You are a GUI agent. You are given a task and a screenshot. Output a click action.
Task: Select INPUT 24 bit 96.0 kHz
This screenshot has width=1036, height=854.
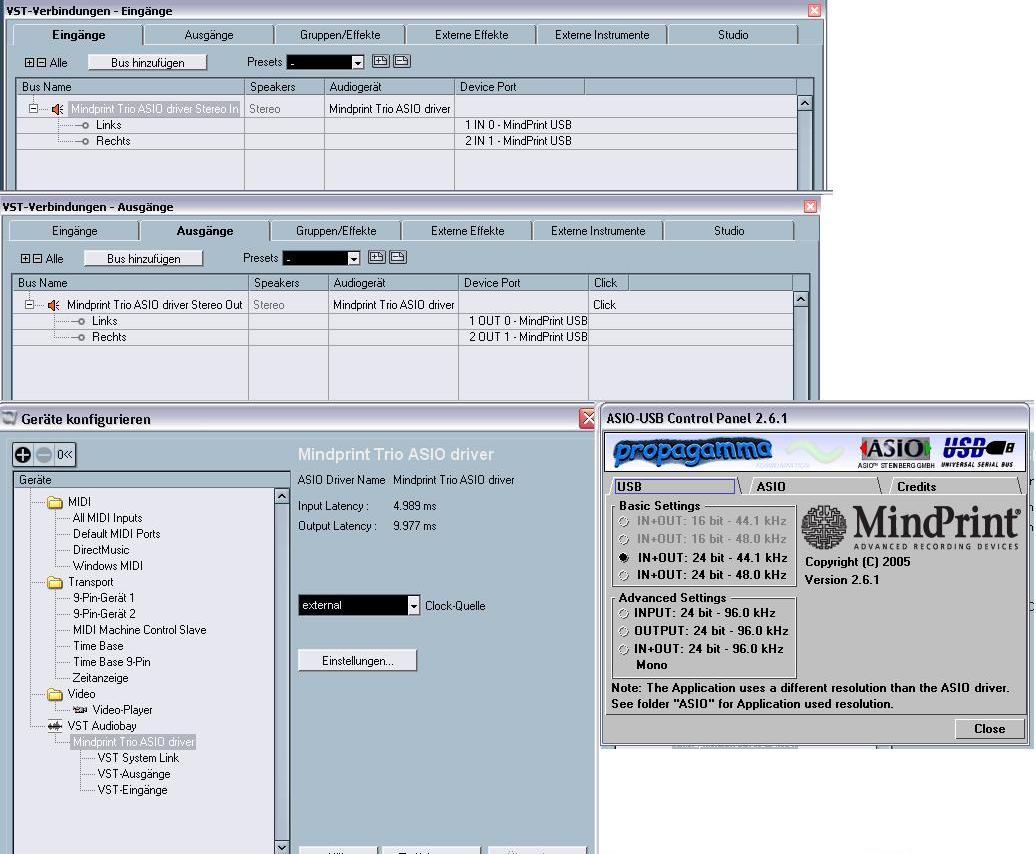tap(623, 614)
